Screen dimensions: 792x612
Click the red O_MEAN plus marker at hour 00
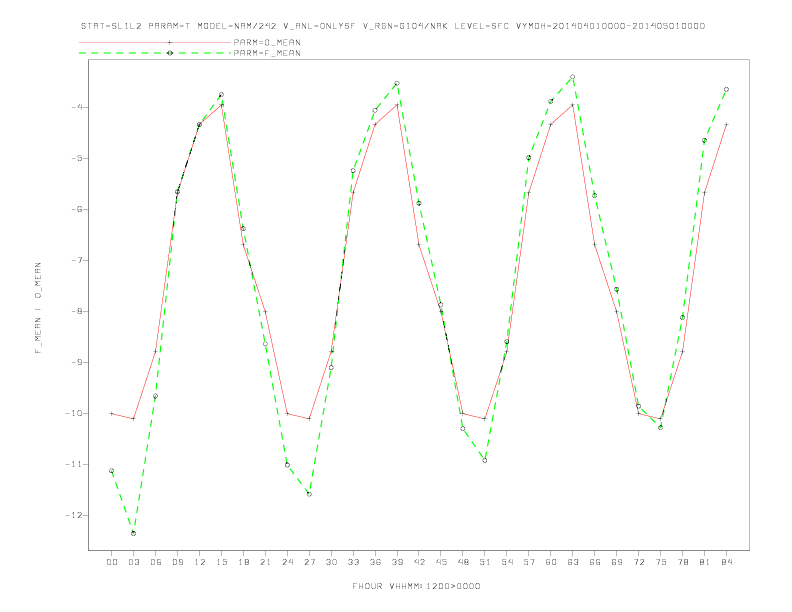(x=112, y=414)
